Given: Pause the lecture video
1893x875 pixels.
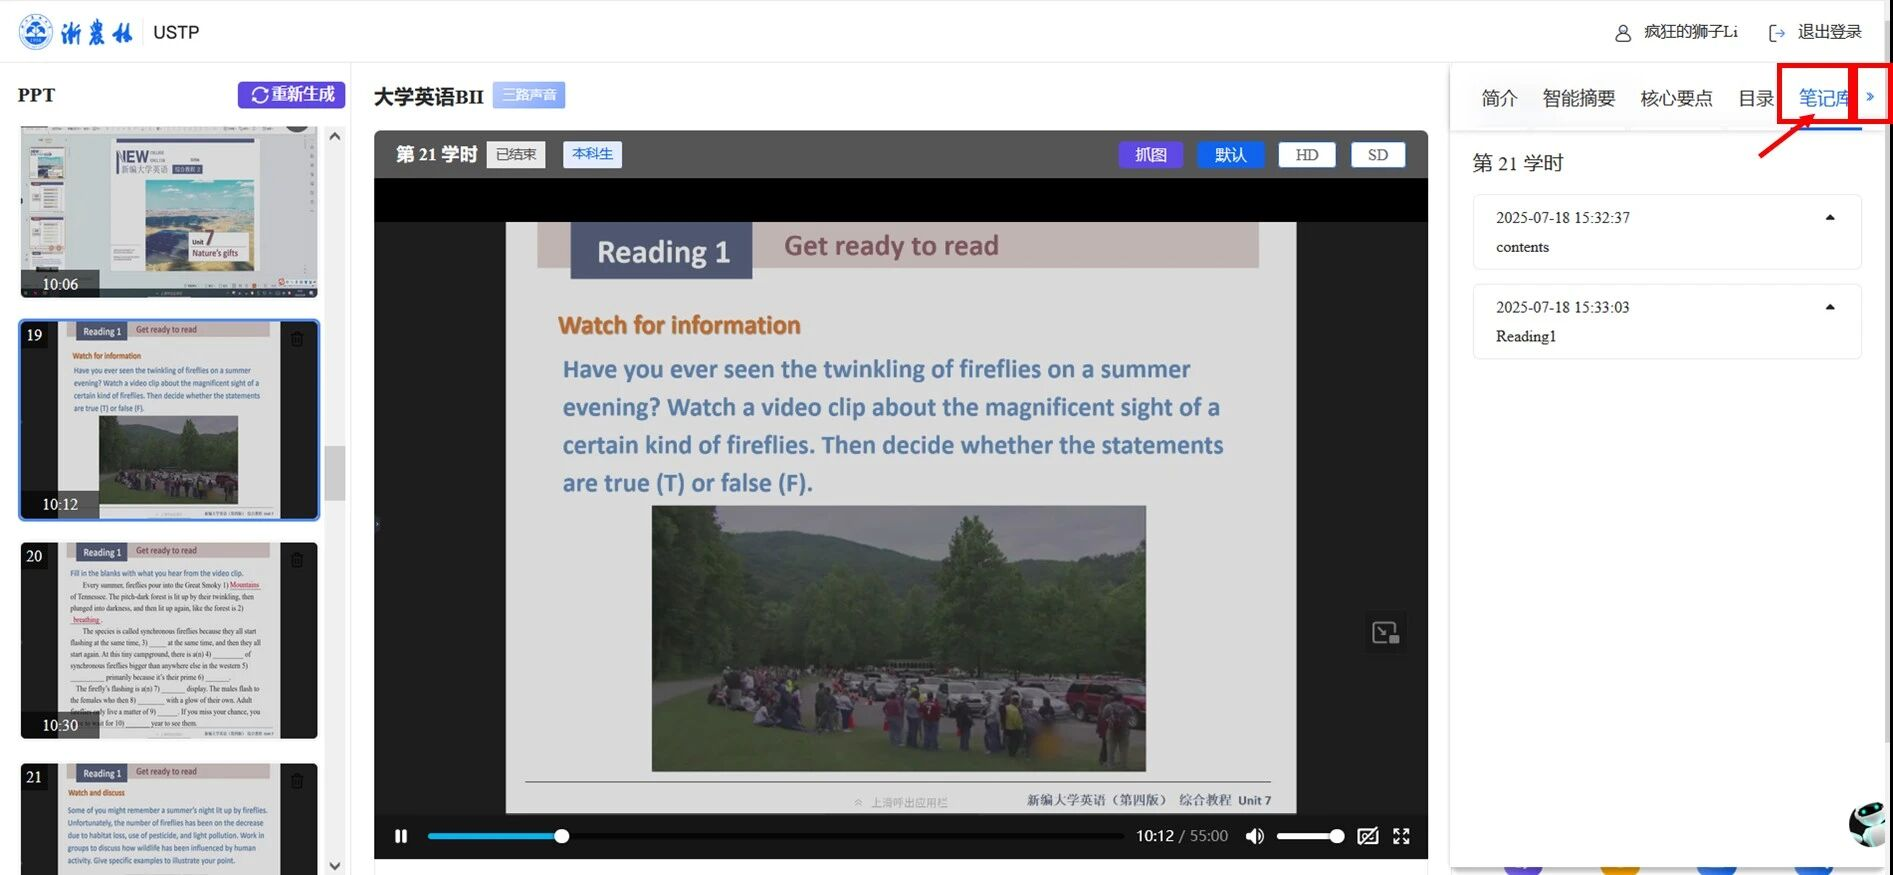Looking at the screenshot, I should point(401,836).
